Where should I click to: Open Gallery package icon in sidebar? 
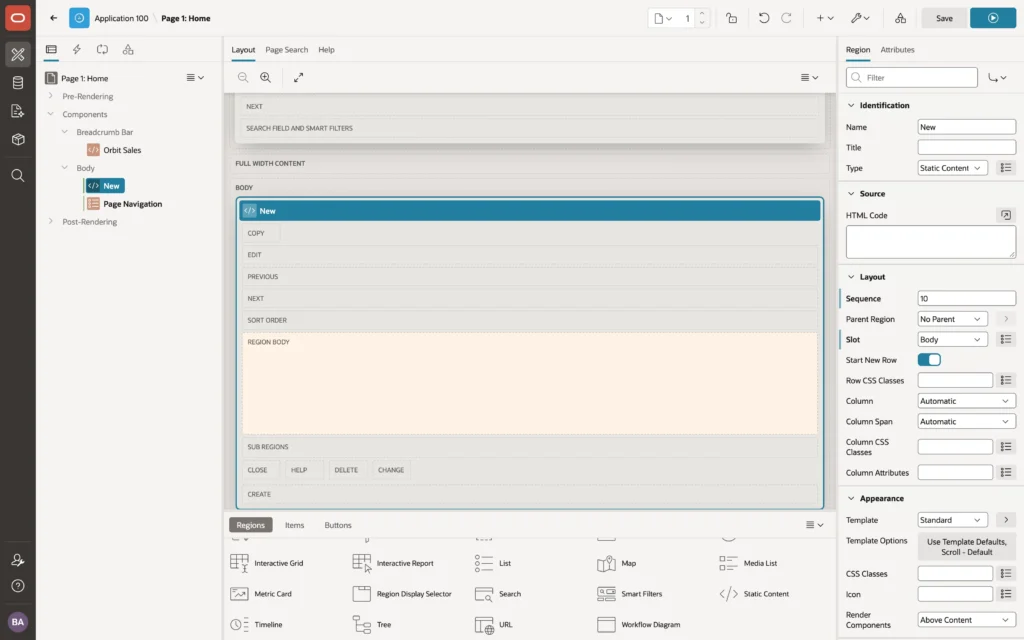pos(18,139)
